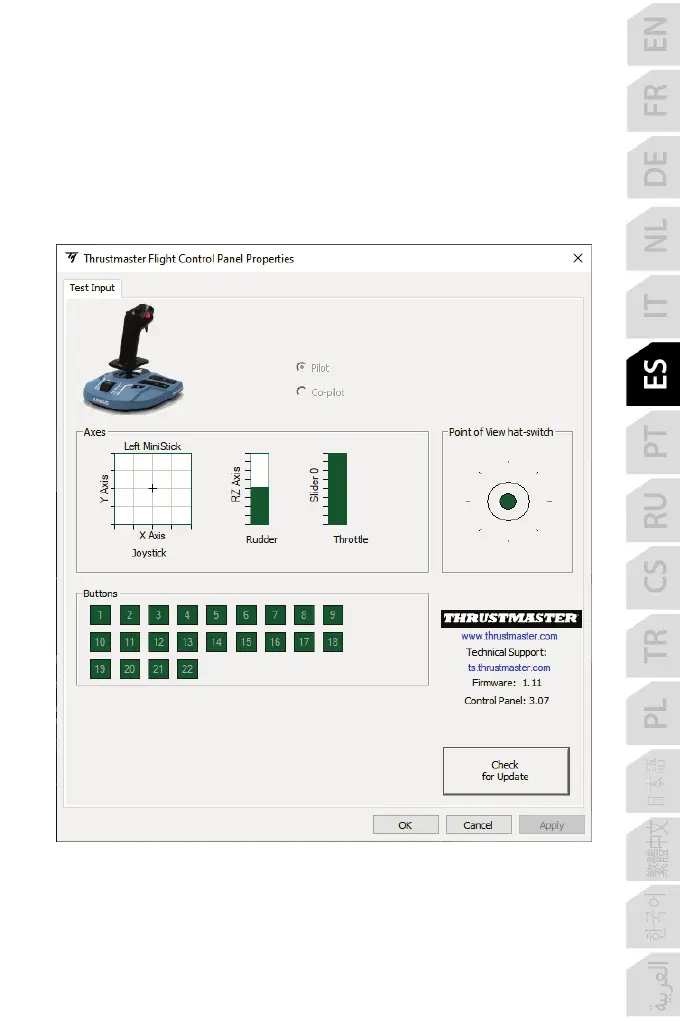Click the 'Control Panel: 3.07' text
680x1021 pixels.
point(507,701)
